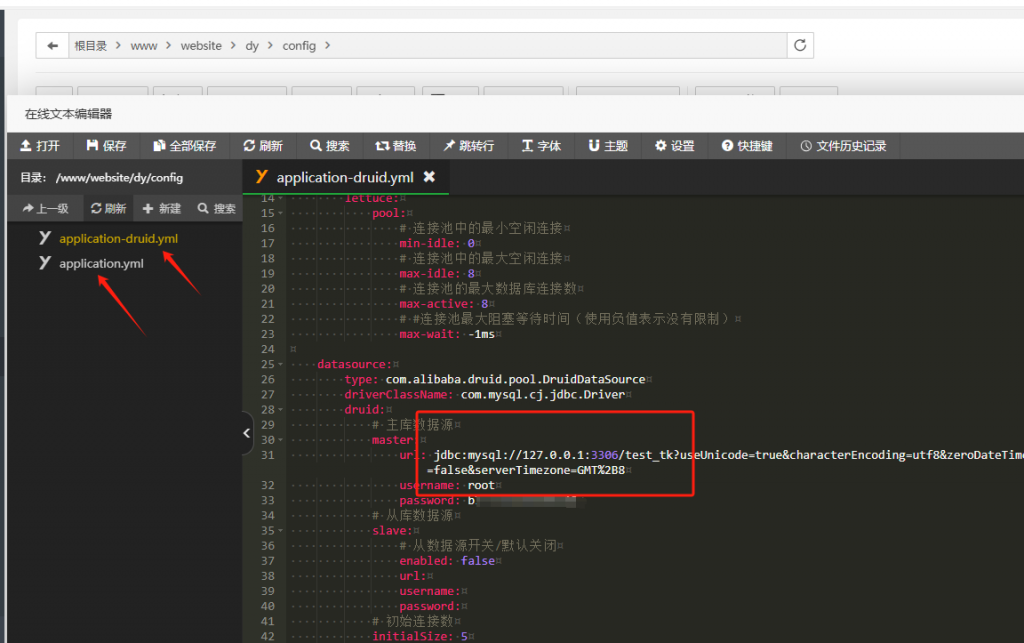Create new item with 新建 button
Screen dimensions: 1024x643
point(162,209)
